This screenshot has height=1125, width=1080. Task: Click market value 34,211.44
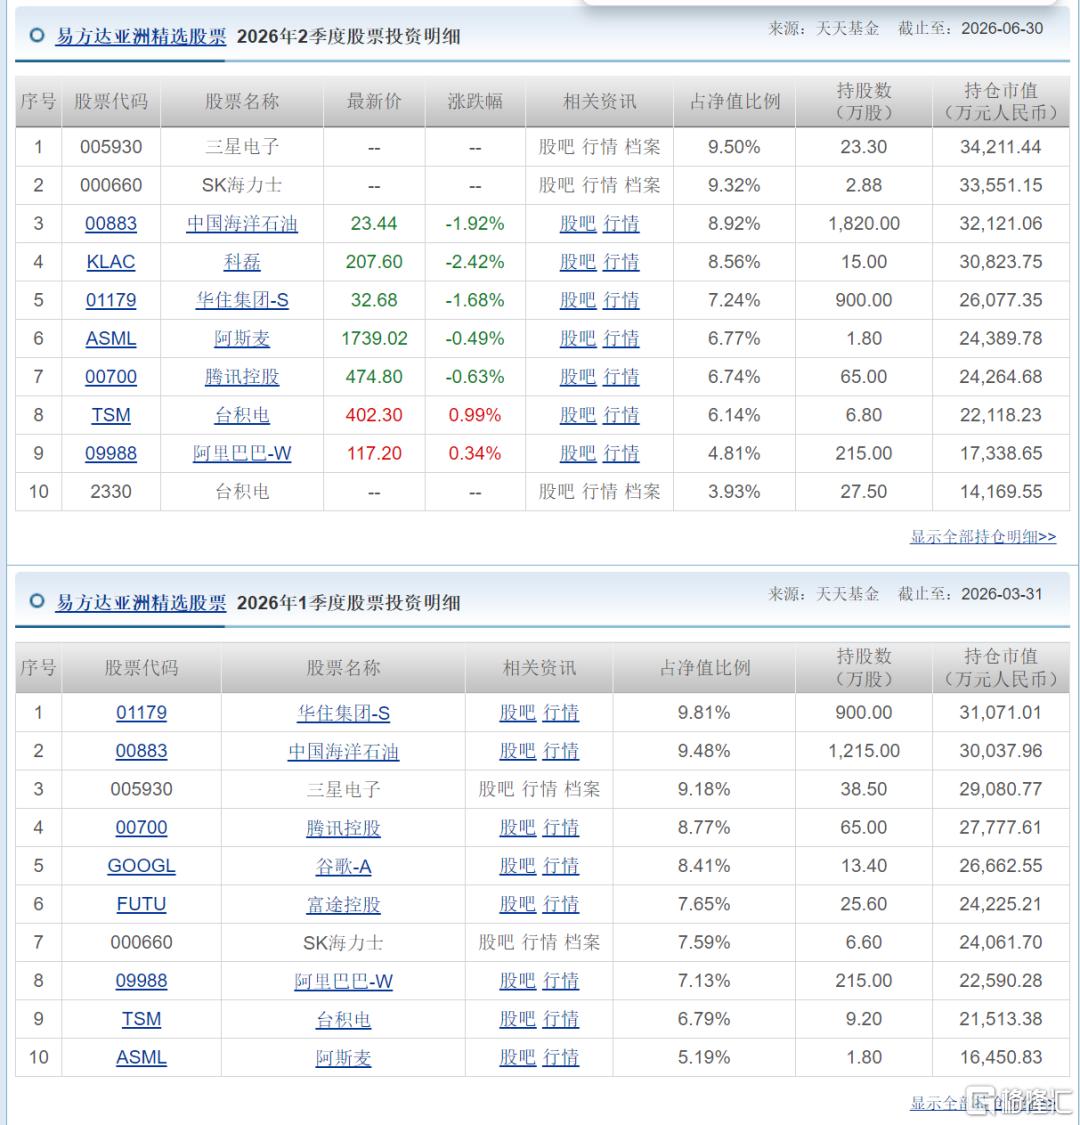pyautogui.click(x=1000, y=147)
